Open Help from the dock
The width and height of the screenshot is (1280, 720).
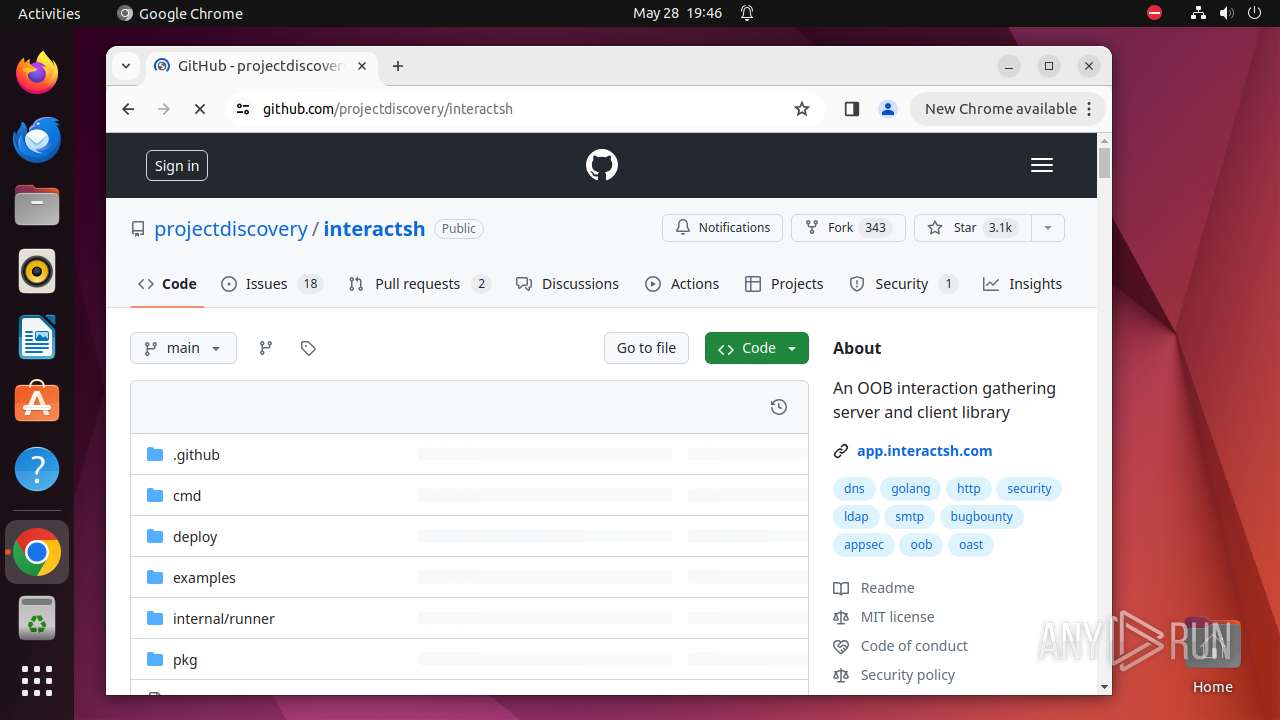click(x=37, y=469)
